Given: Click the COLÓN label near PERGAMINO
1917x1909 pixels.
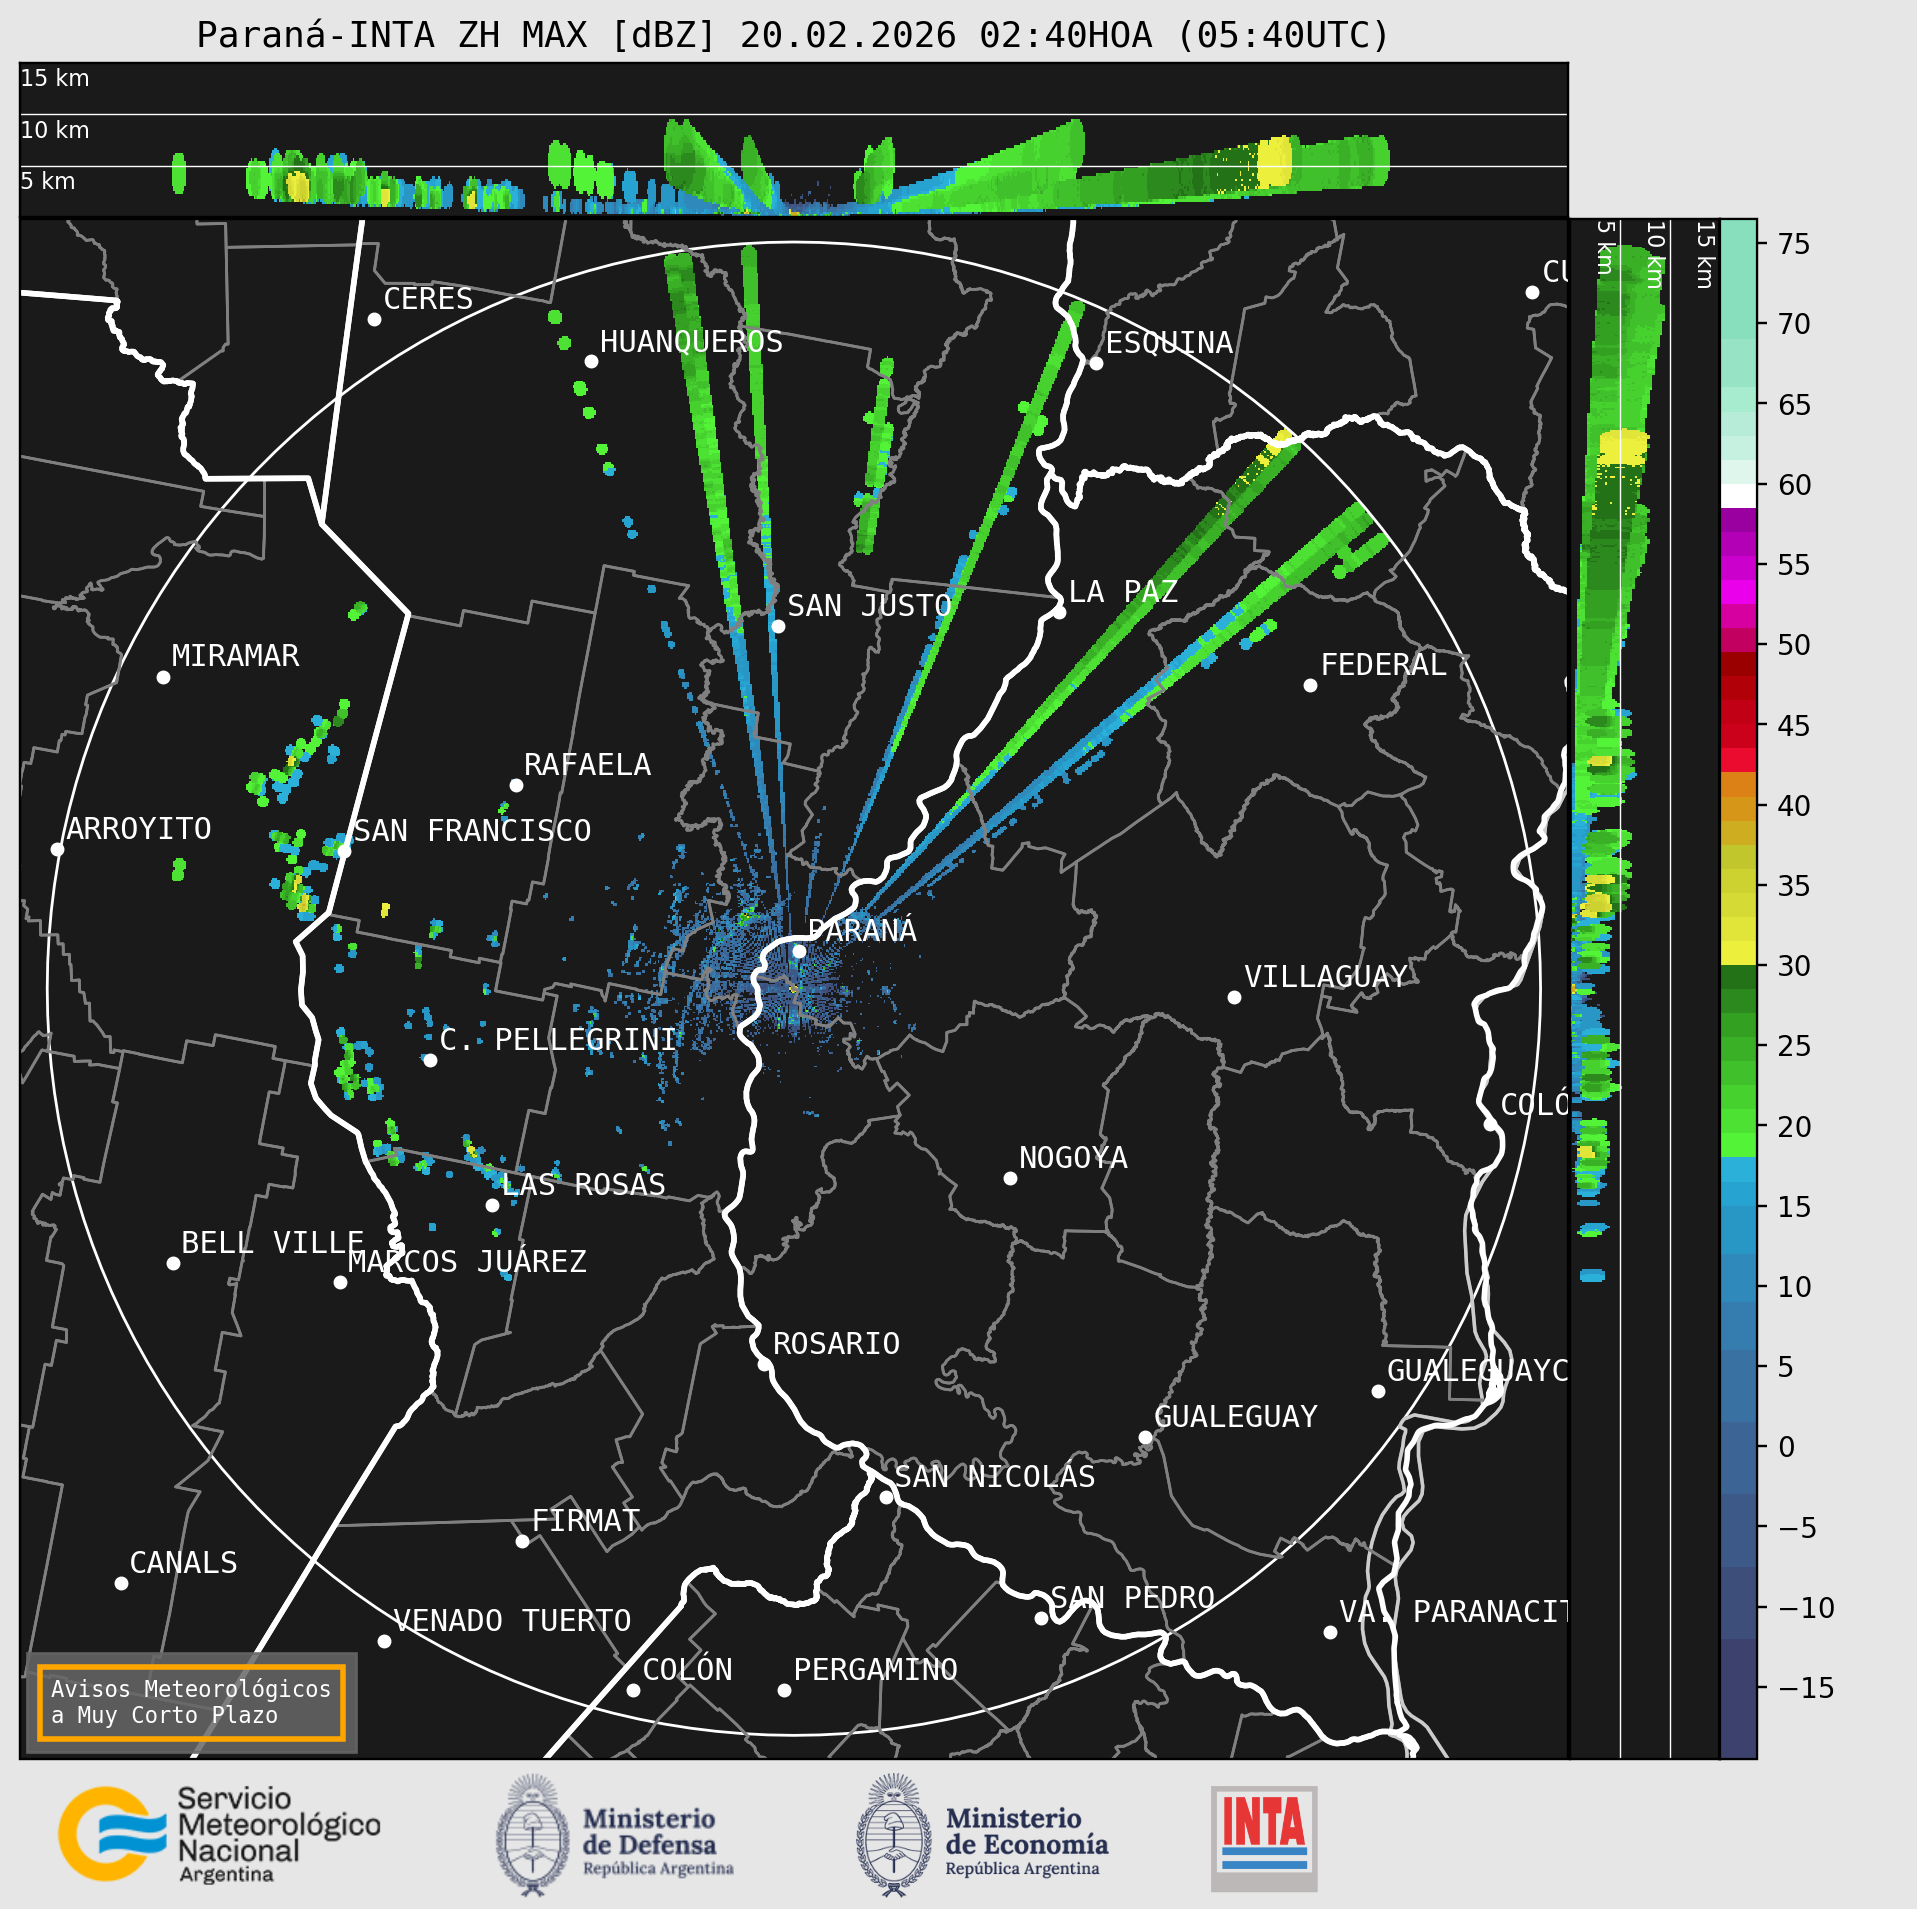Looking at the screenshot, I should 687,1669.
